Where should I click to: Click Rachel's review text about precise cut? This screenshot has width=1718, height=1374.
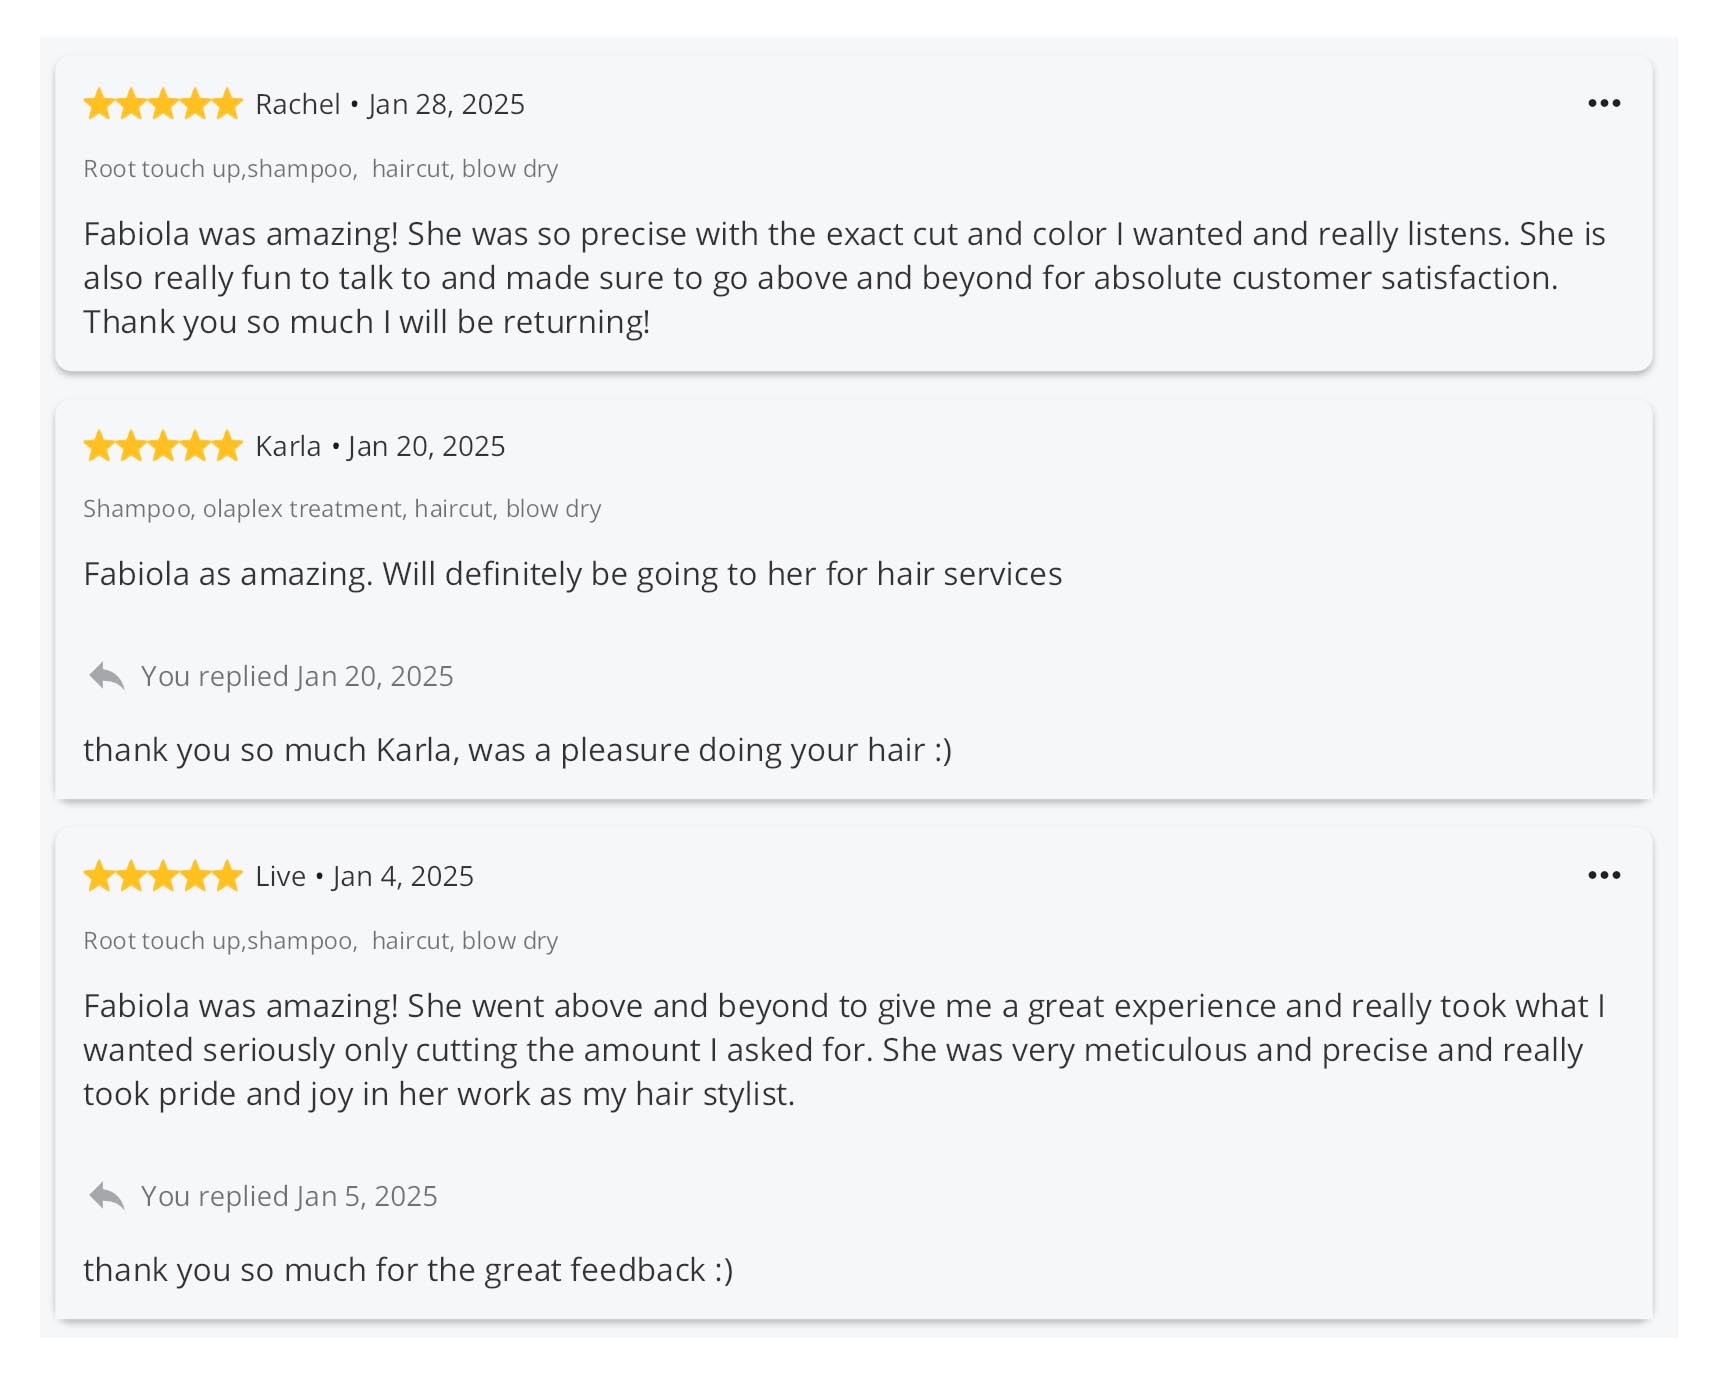pyautogui.click(x=843, y=278)
